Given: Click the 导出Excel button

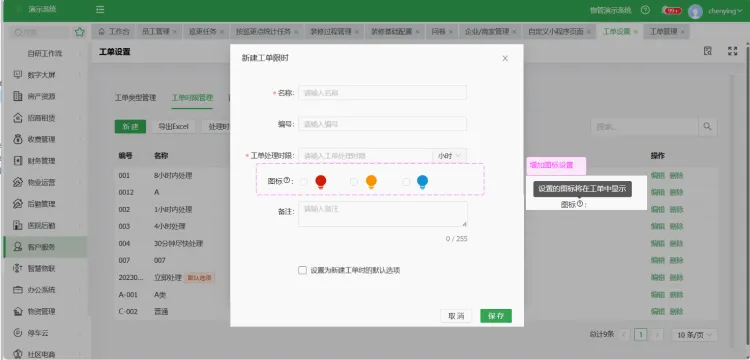Looking at the screenshot, I should pos(173,127).
